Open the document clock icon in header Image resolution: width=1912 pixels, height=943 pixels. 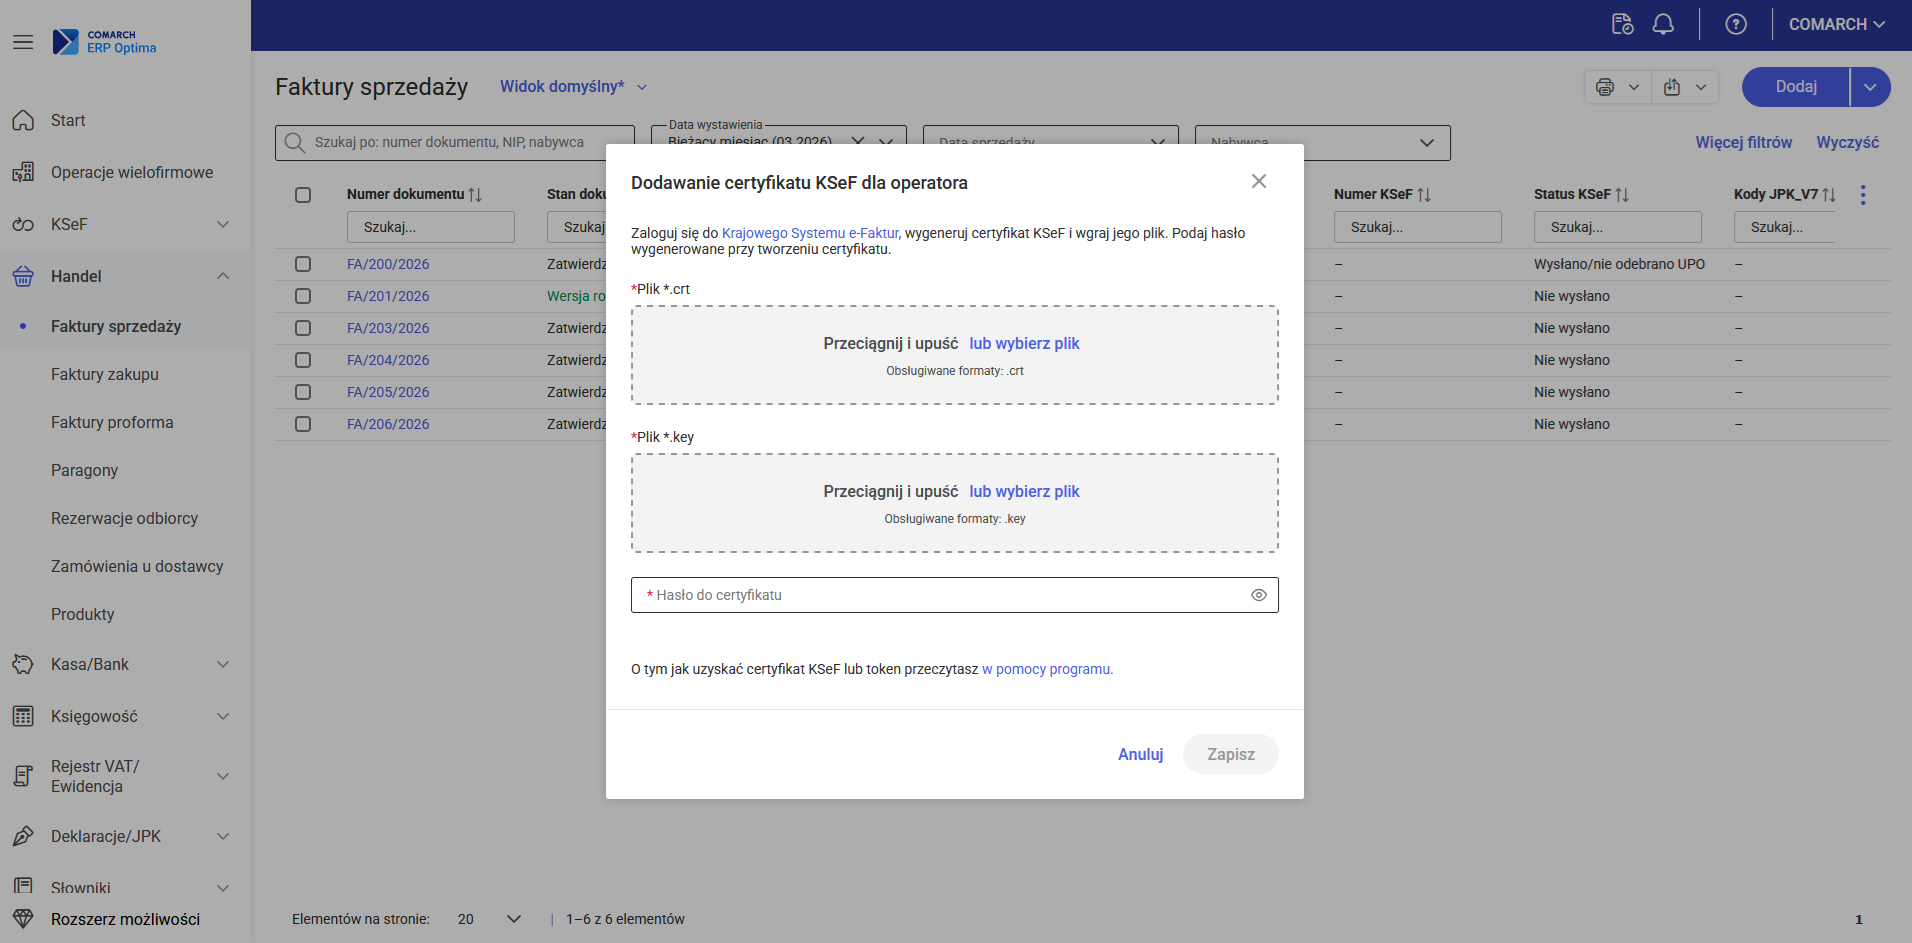(1622, 24)
